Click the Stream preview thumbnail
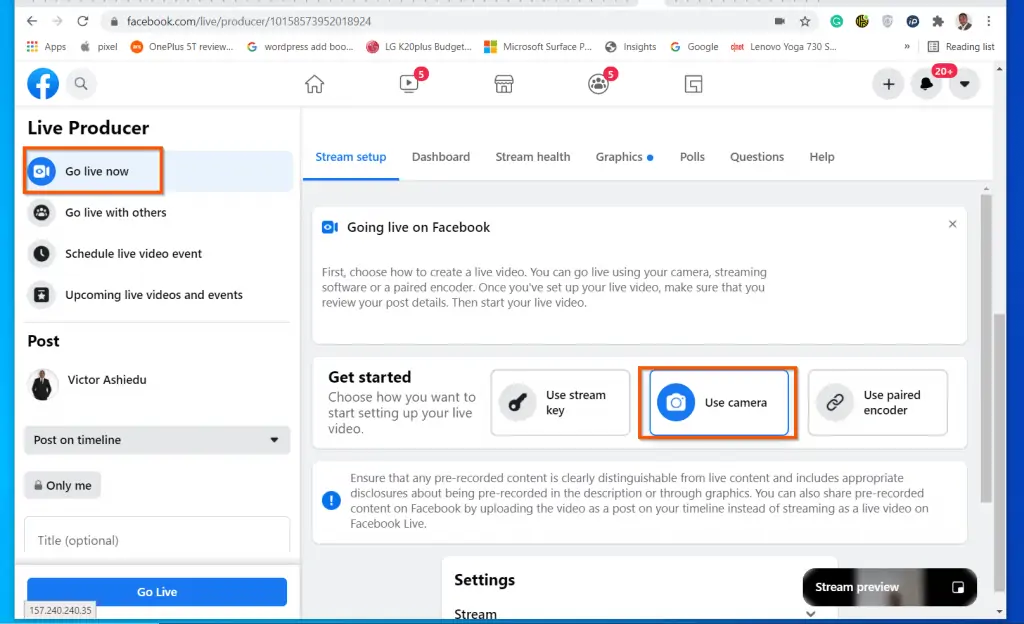The image size is (1024, 624). (x=889, y=587)
